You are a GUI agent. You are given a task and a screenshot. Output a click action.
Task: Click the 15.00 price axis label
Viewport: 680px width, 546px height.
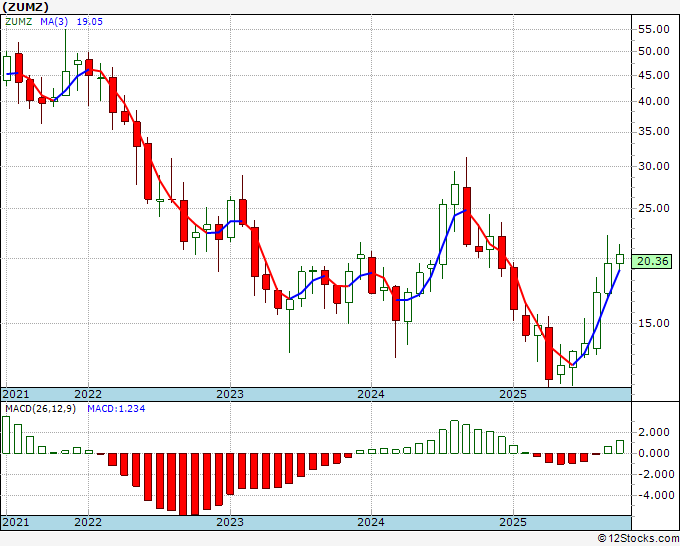point(654,323)
